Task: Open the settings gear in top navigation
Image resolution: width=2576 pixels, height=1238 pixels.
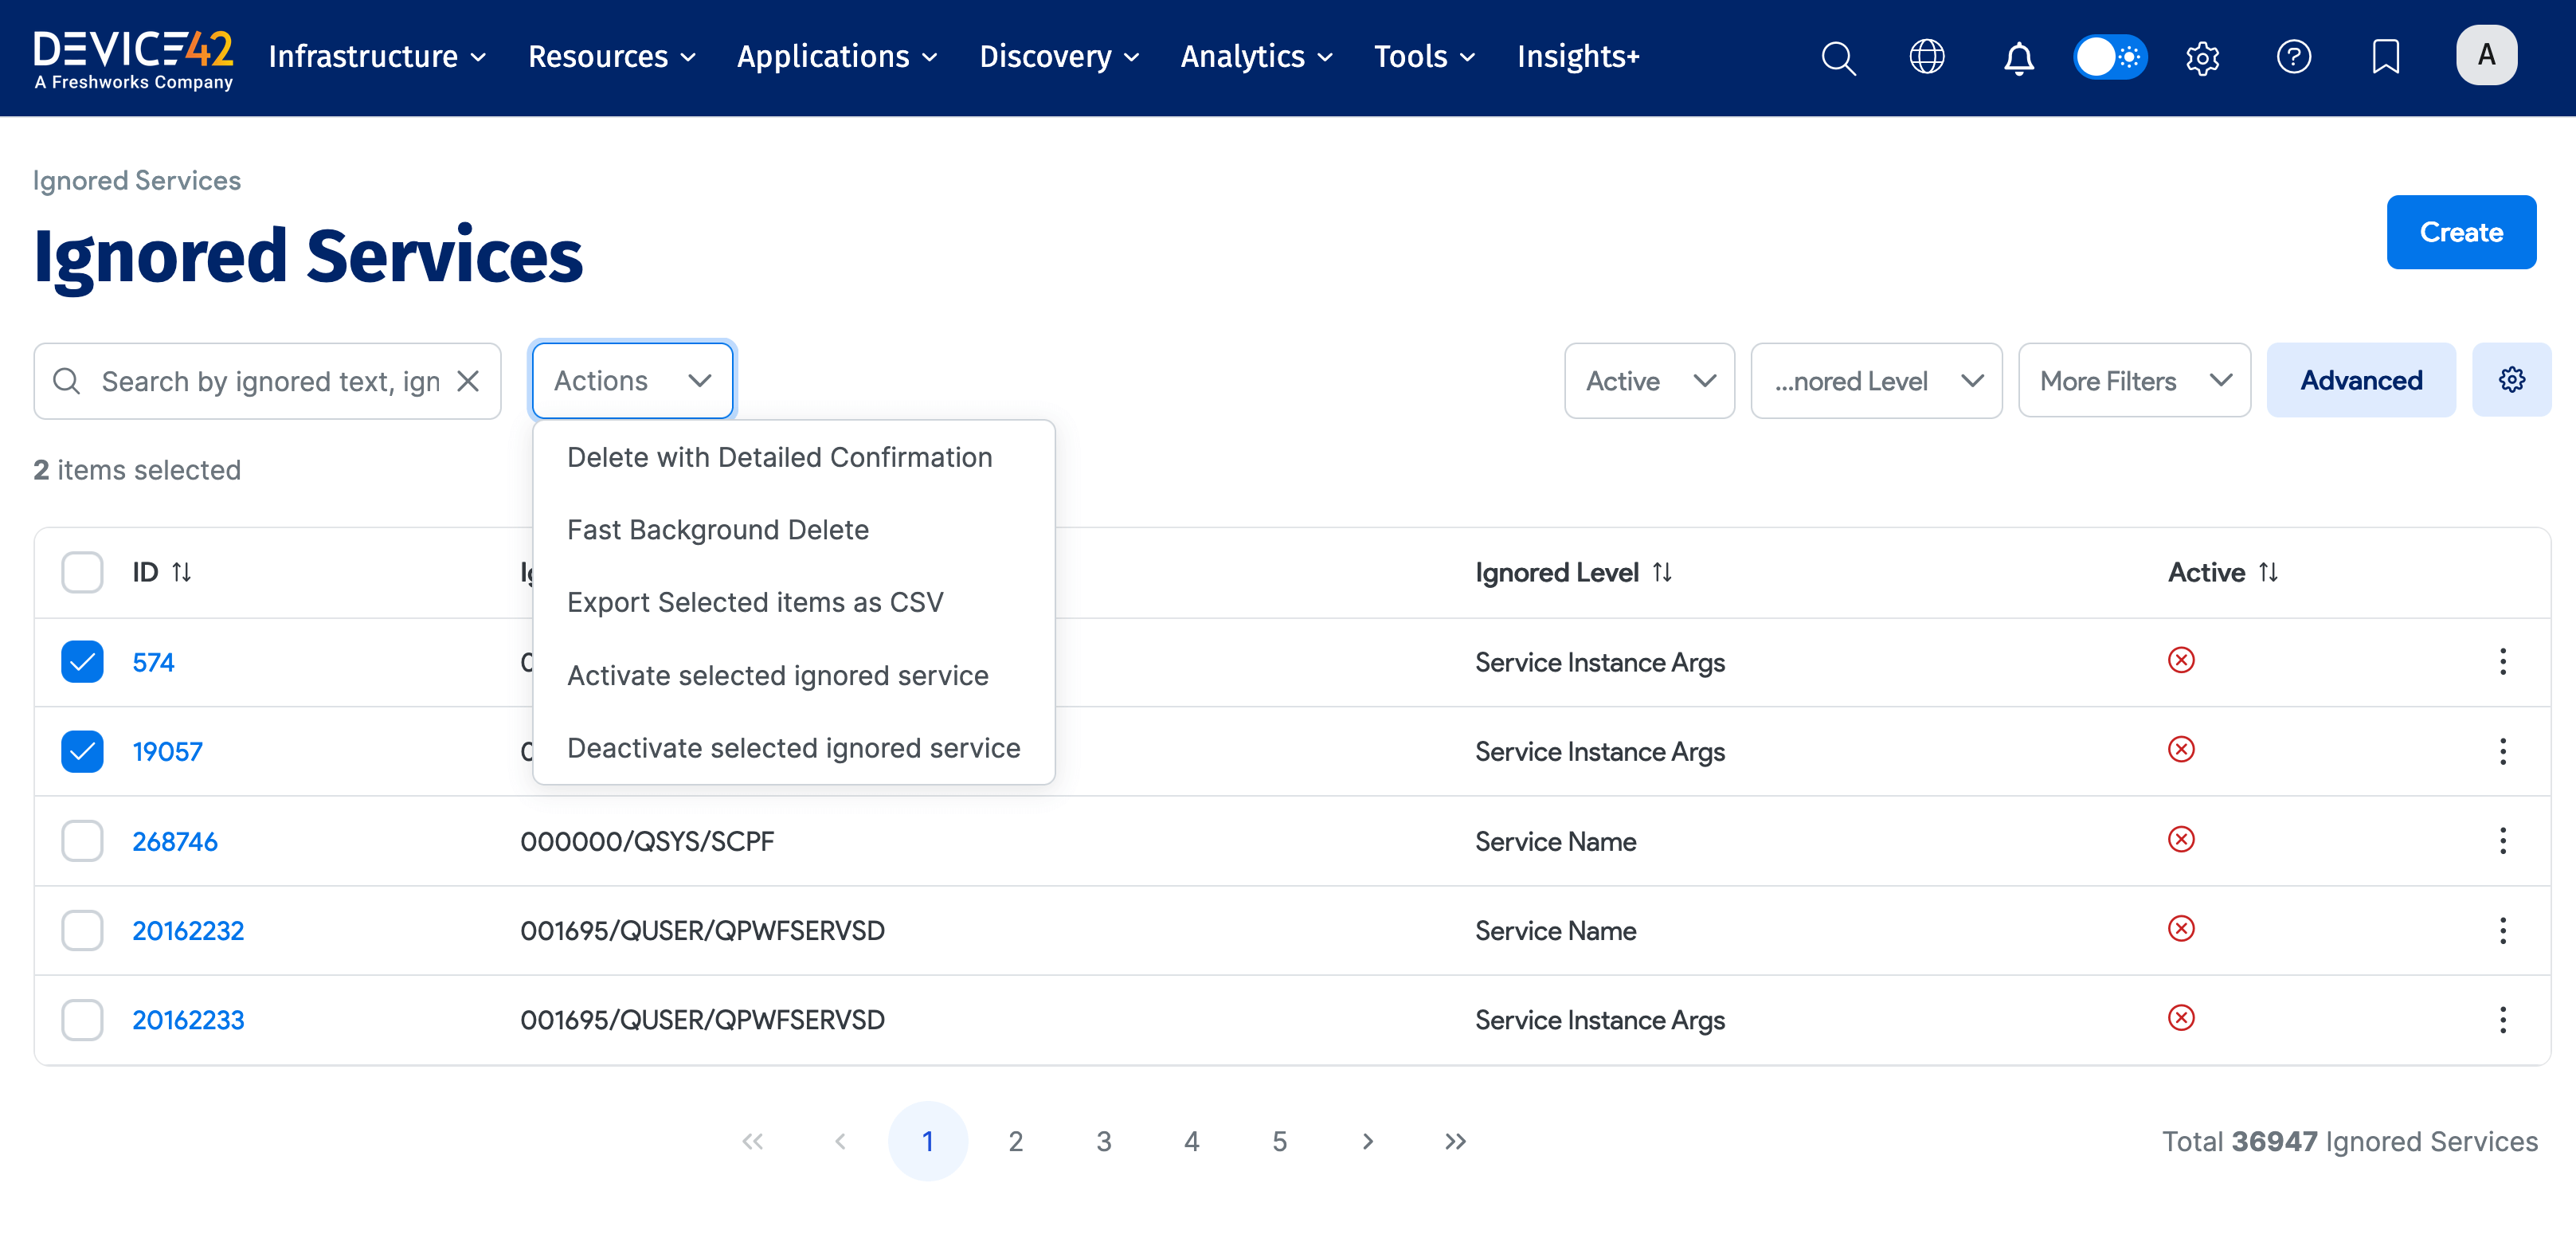Action: point(2202,57)
